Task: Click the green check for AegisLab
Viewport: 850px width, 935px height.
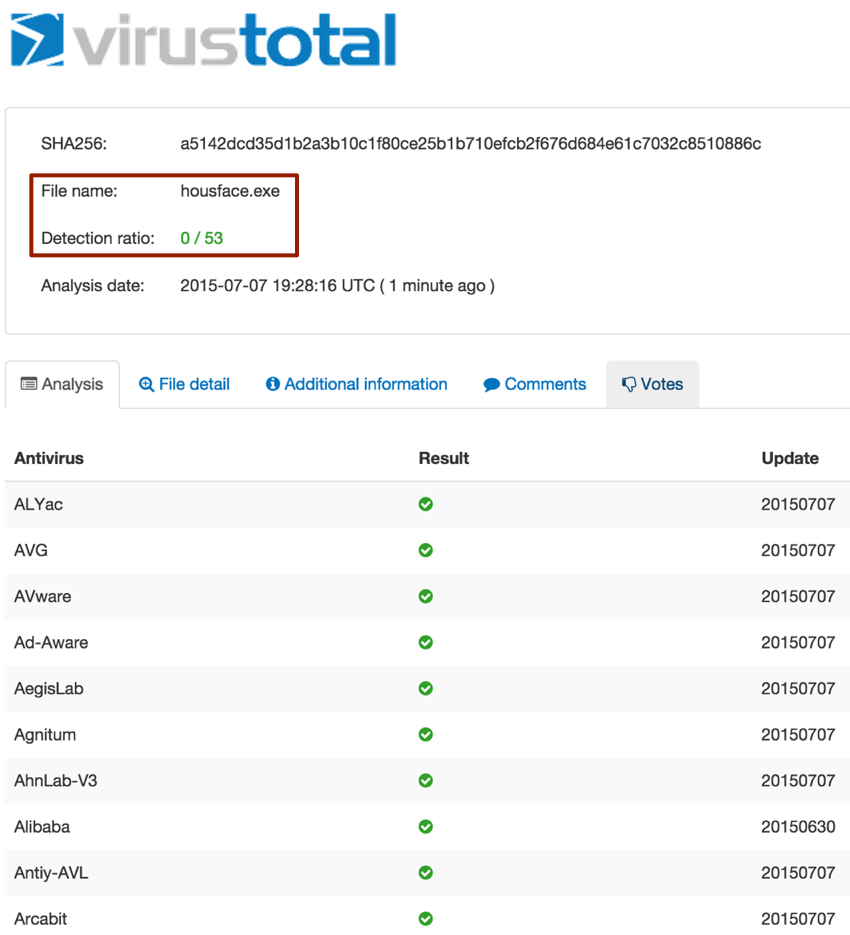Action: pos(426,689)
